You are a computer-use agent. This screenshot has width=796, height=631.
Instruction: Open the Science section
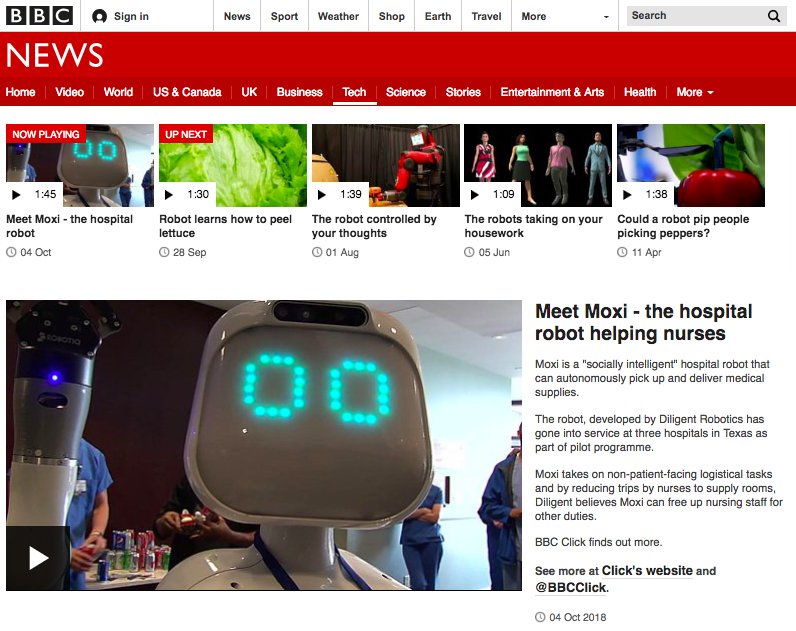click(x=406, y=92)
